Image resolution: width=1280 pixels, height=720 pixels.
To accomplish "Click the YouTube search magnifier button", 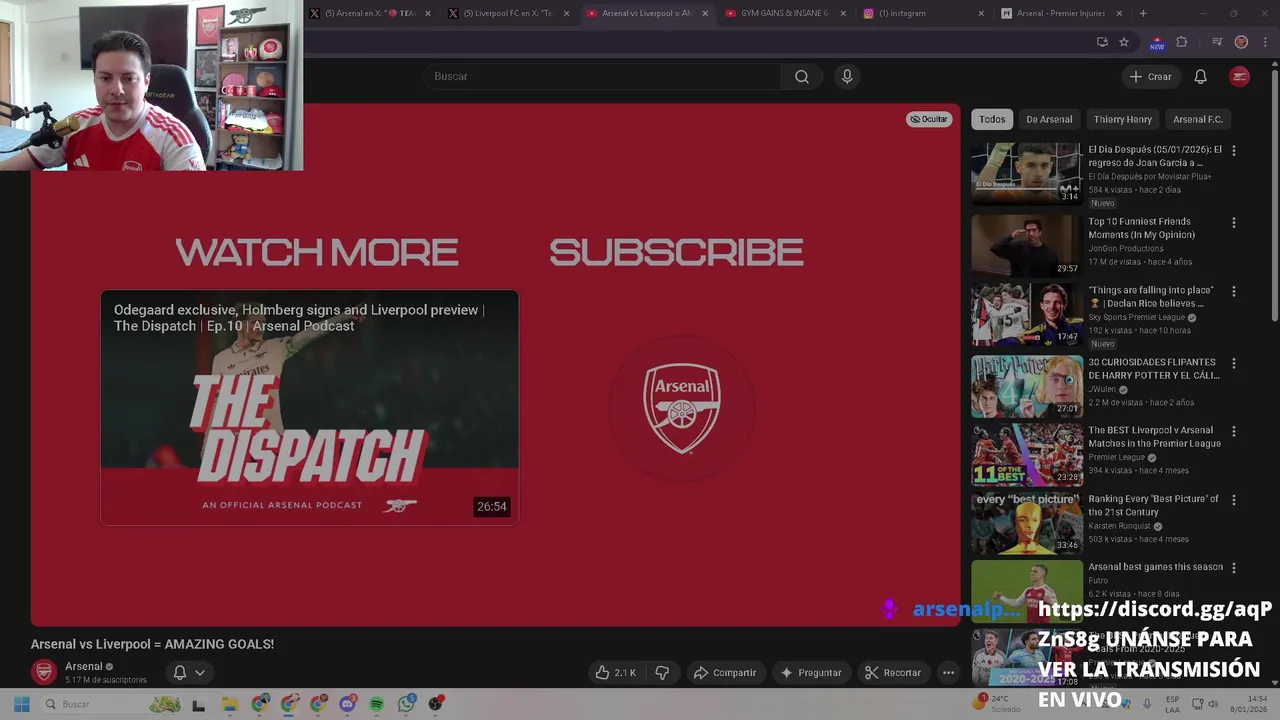I will coord(801,76).
